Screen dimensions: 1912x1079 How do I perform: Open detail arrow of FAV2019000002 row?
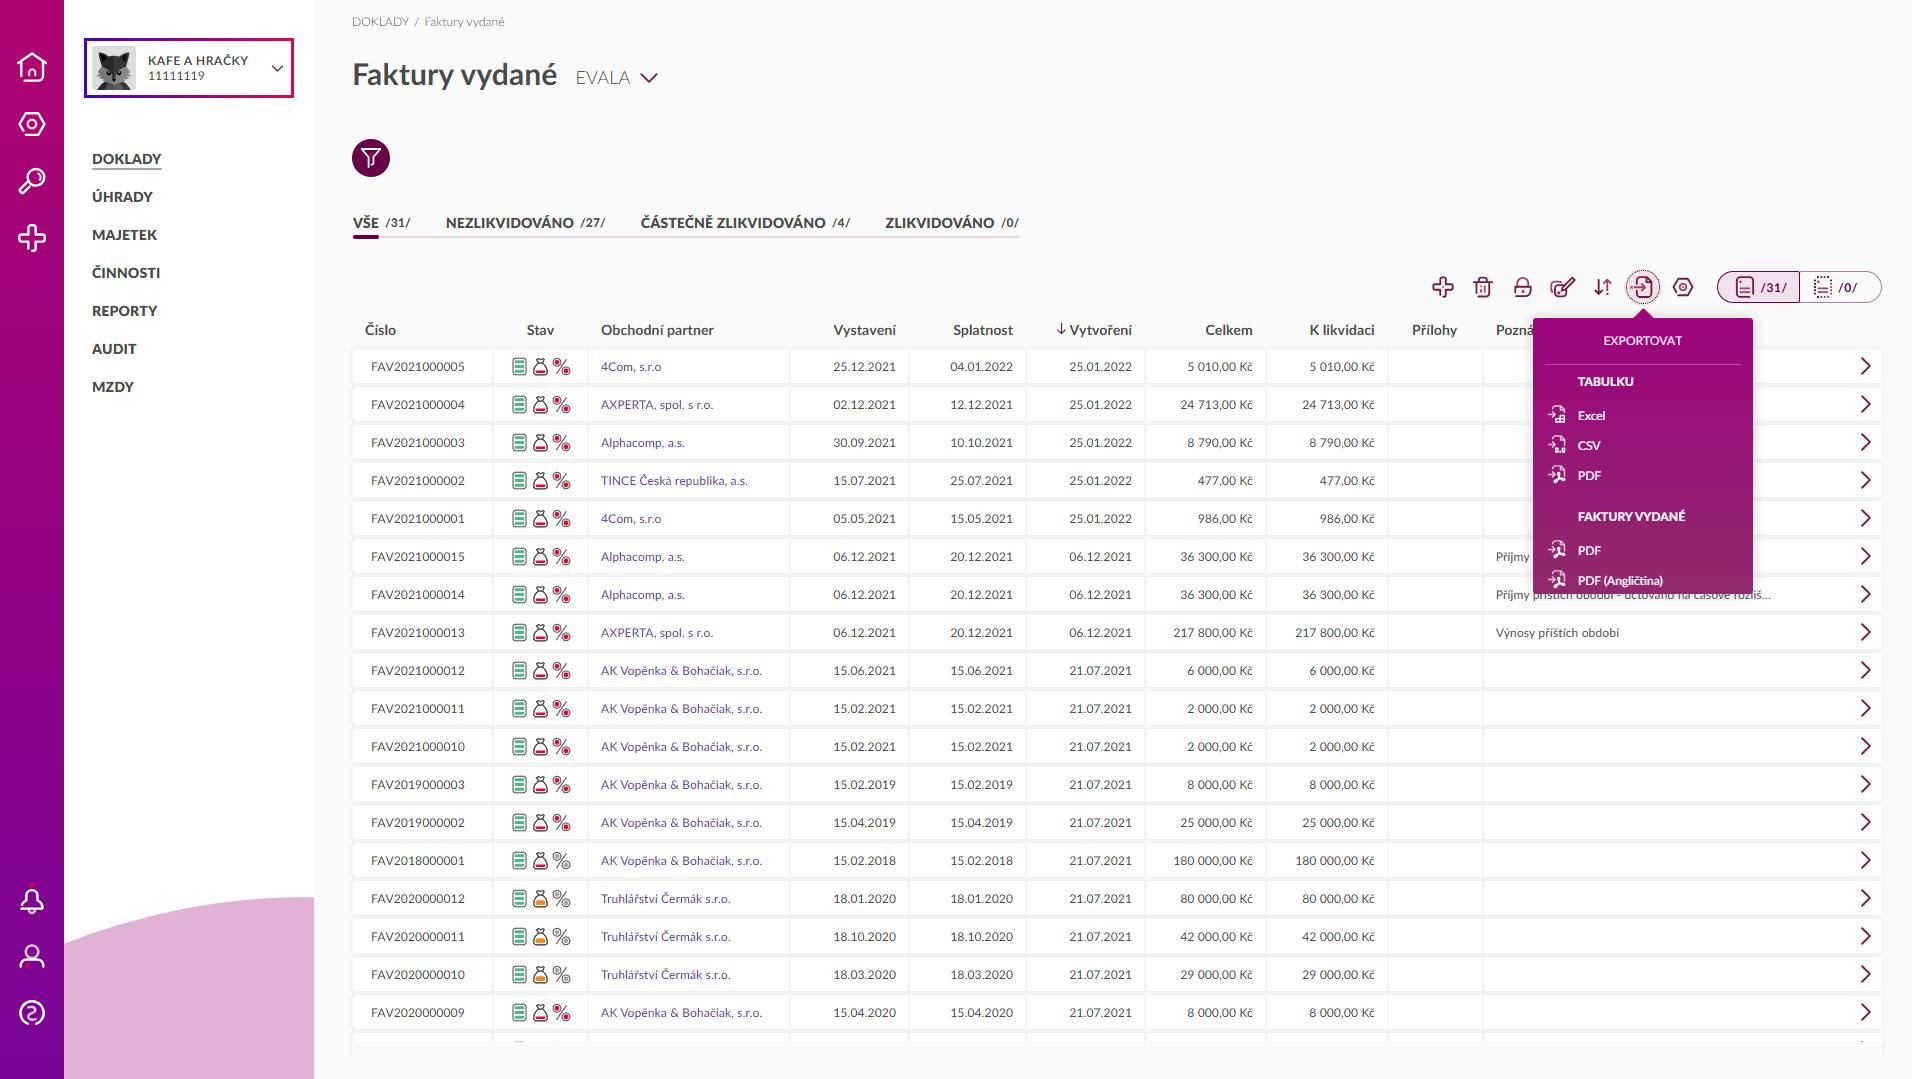[1865, 823]
